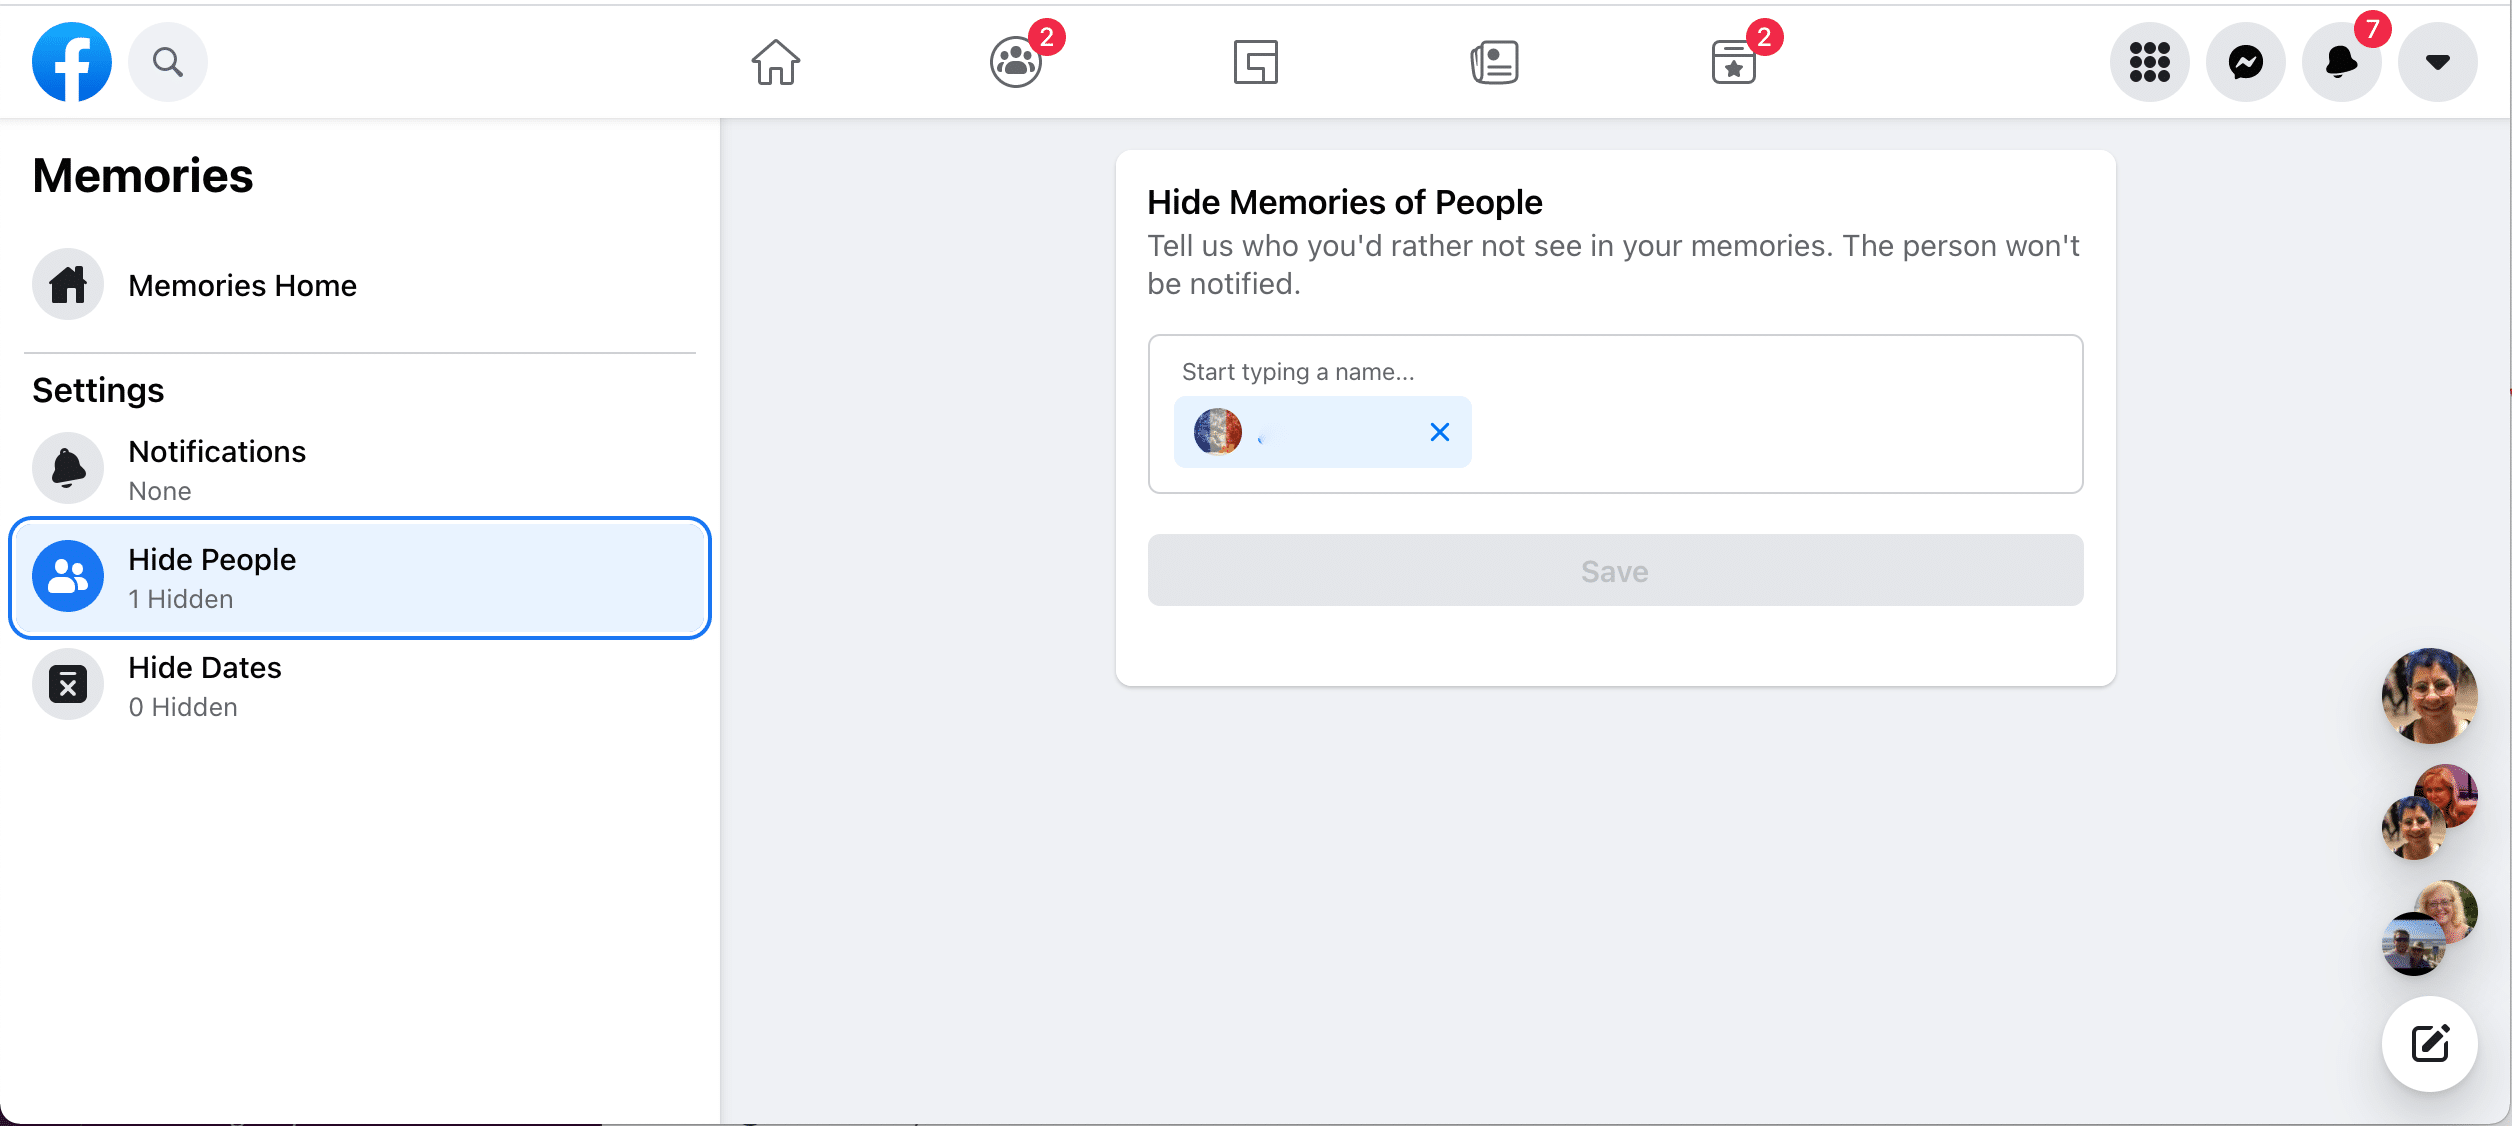This screenshot has width=2512, height=1126.
Task: Go to the Home feed icon
Action: pos(775,62)
